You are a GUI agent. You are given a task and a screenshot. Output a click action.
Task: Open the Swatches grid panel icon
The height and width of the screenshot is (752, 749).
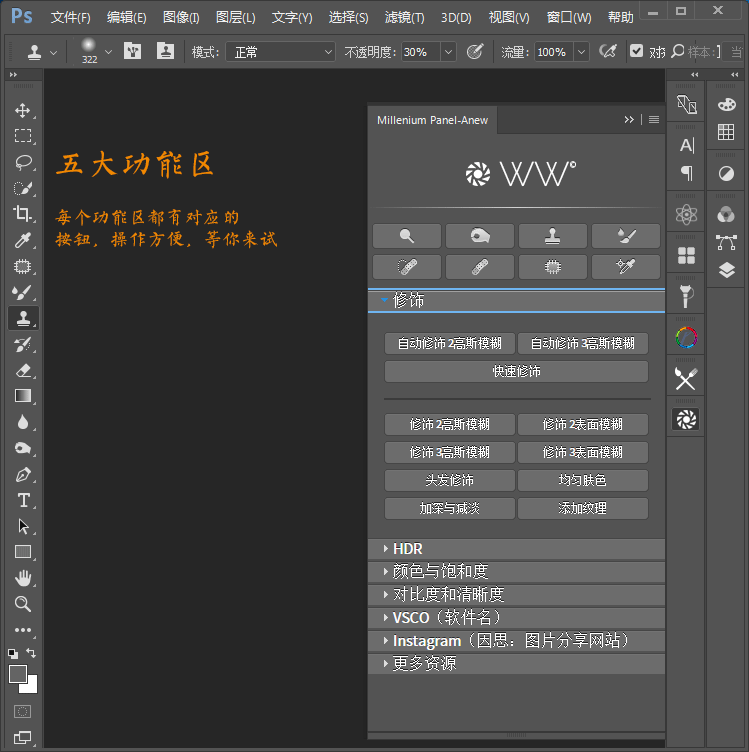pyautogui.click(x=726, y=132)
